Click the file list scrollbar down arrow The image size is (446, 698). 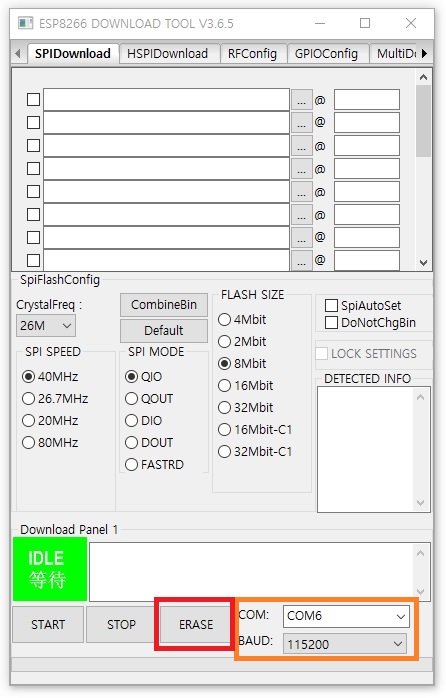point(423,263)
